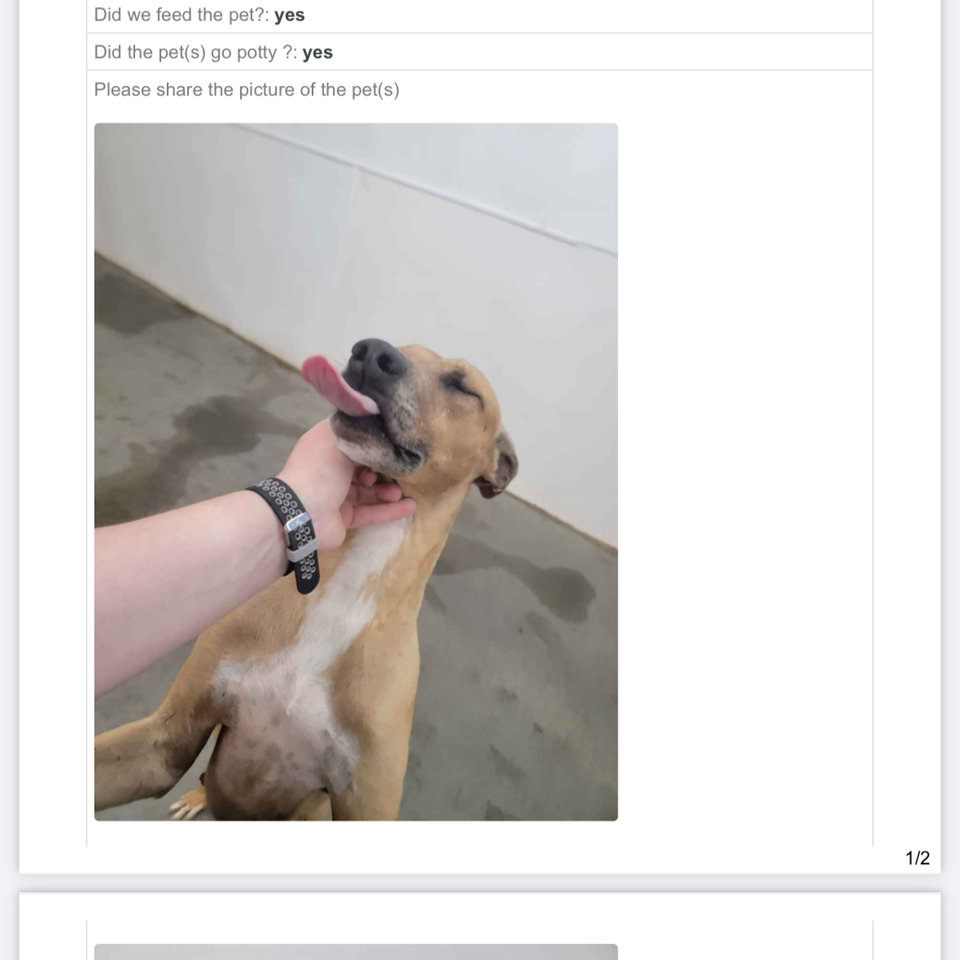Screen dimensions: 960x960
Task: Click the blank area right of the photo
Action: (744, 471)
